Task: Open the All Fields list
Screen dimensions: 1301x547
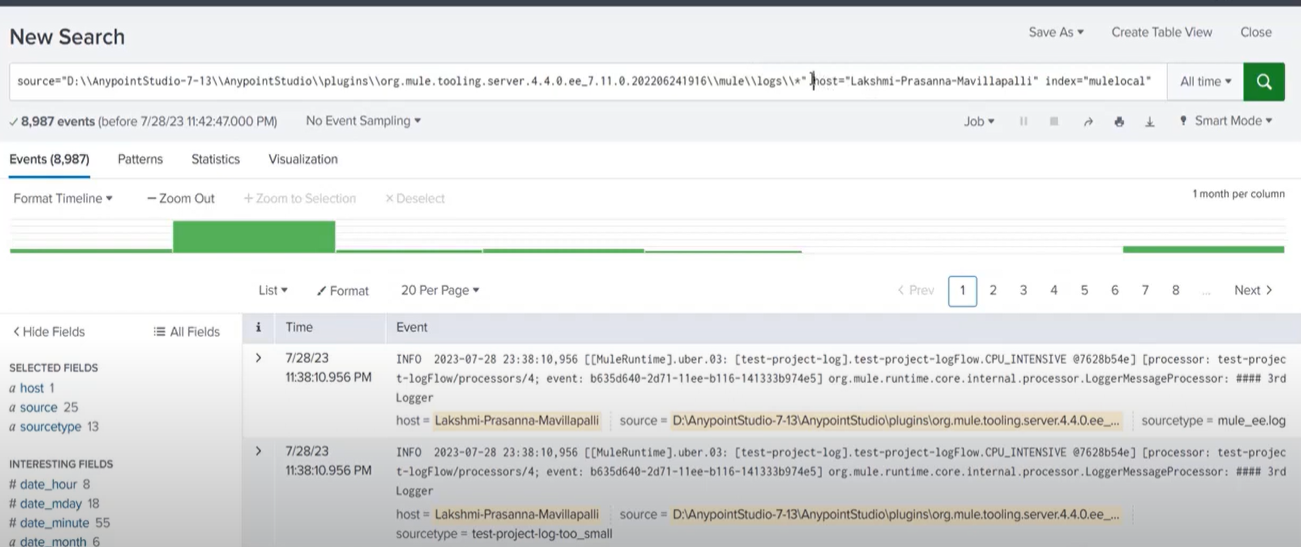Action: pos(187,332)
